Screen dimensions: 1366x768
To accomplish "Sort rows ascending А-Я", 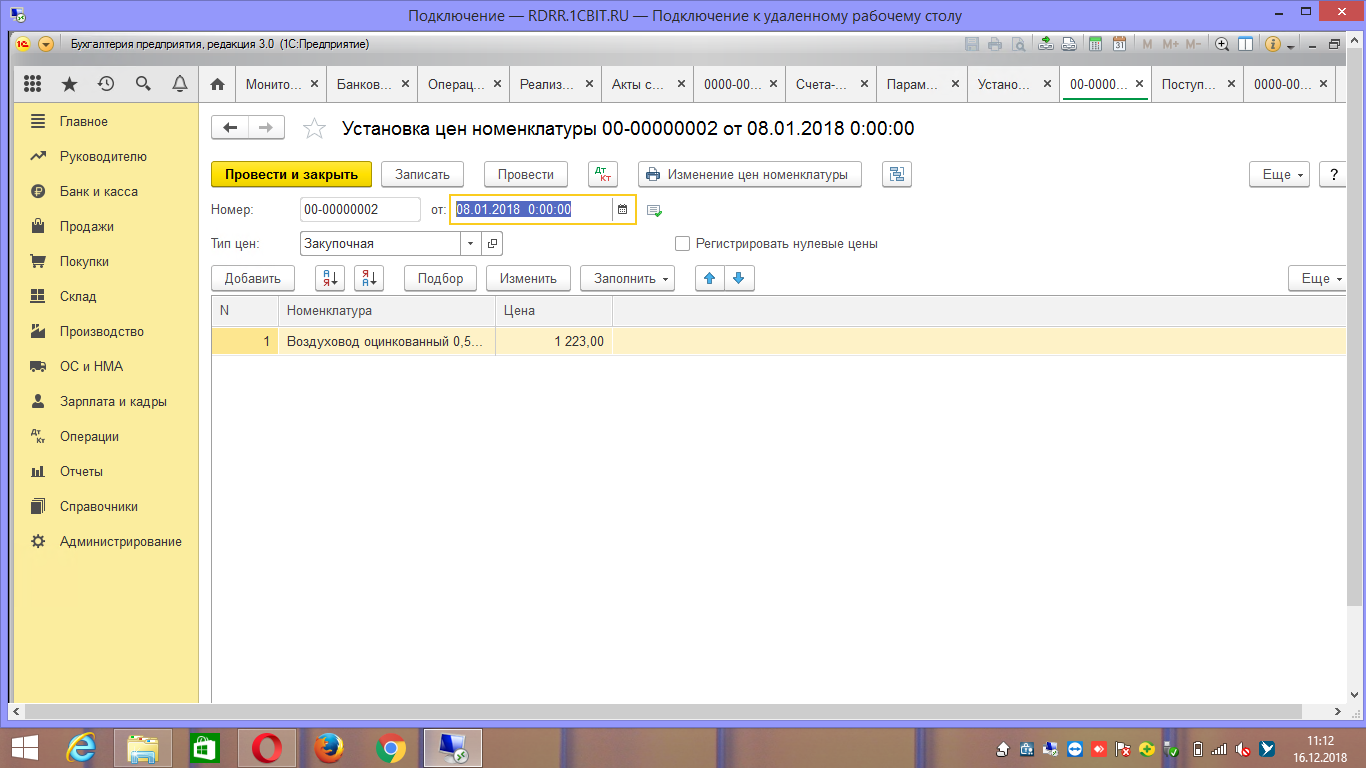I will tap(329, 278).
